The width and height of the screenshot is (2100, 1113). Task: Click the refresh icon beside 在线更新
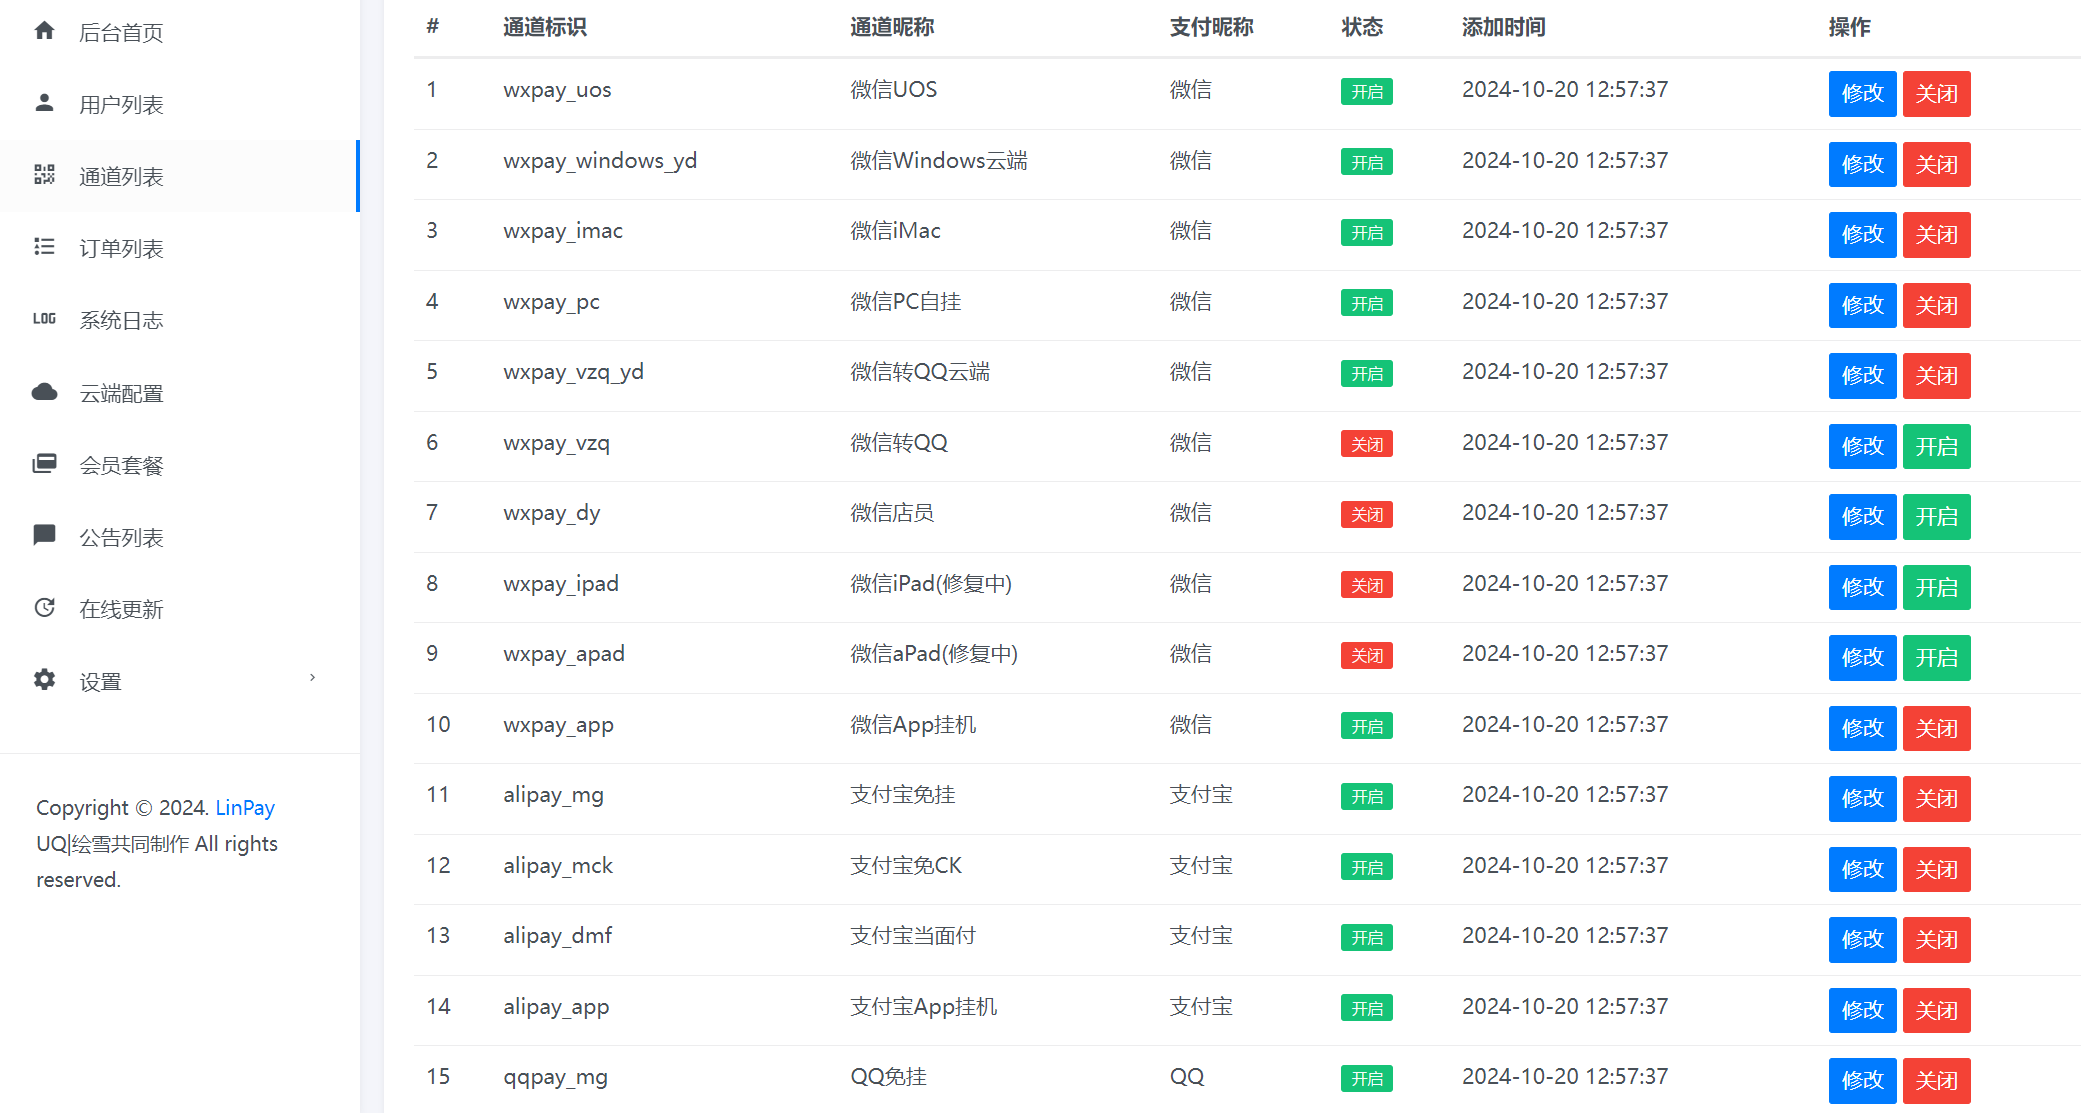click(x=44, y=608)
